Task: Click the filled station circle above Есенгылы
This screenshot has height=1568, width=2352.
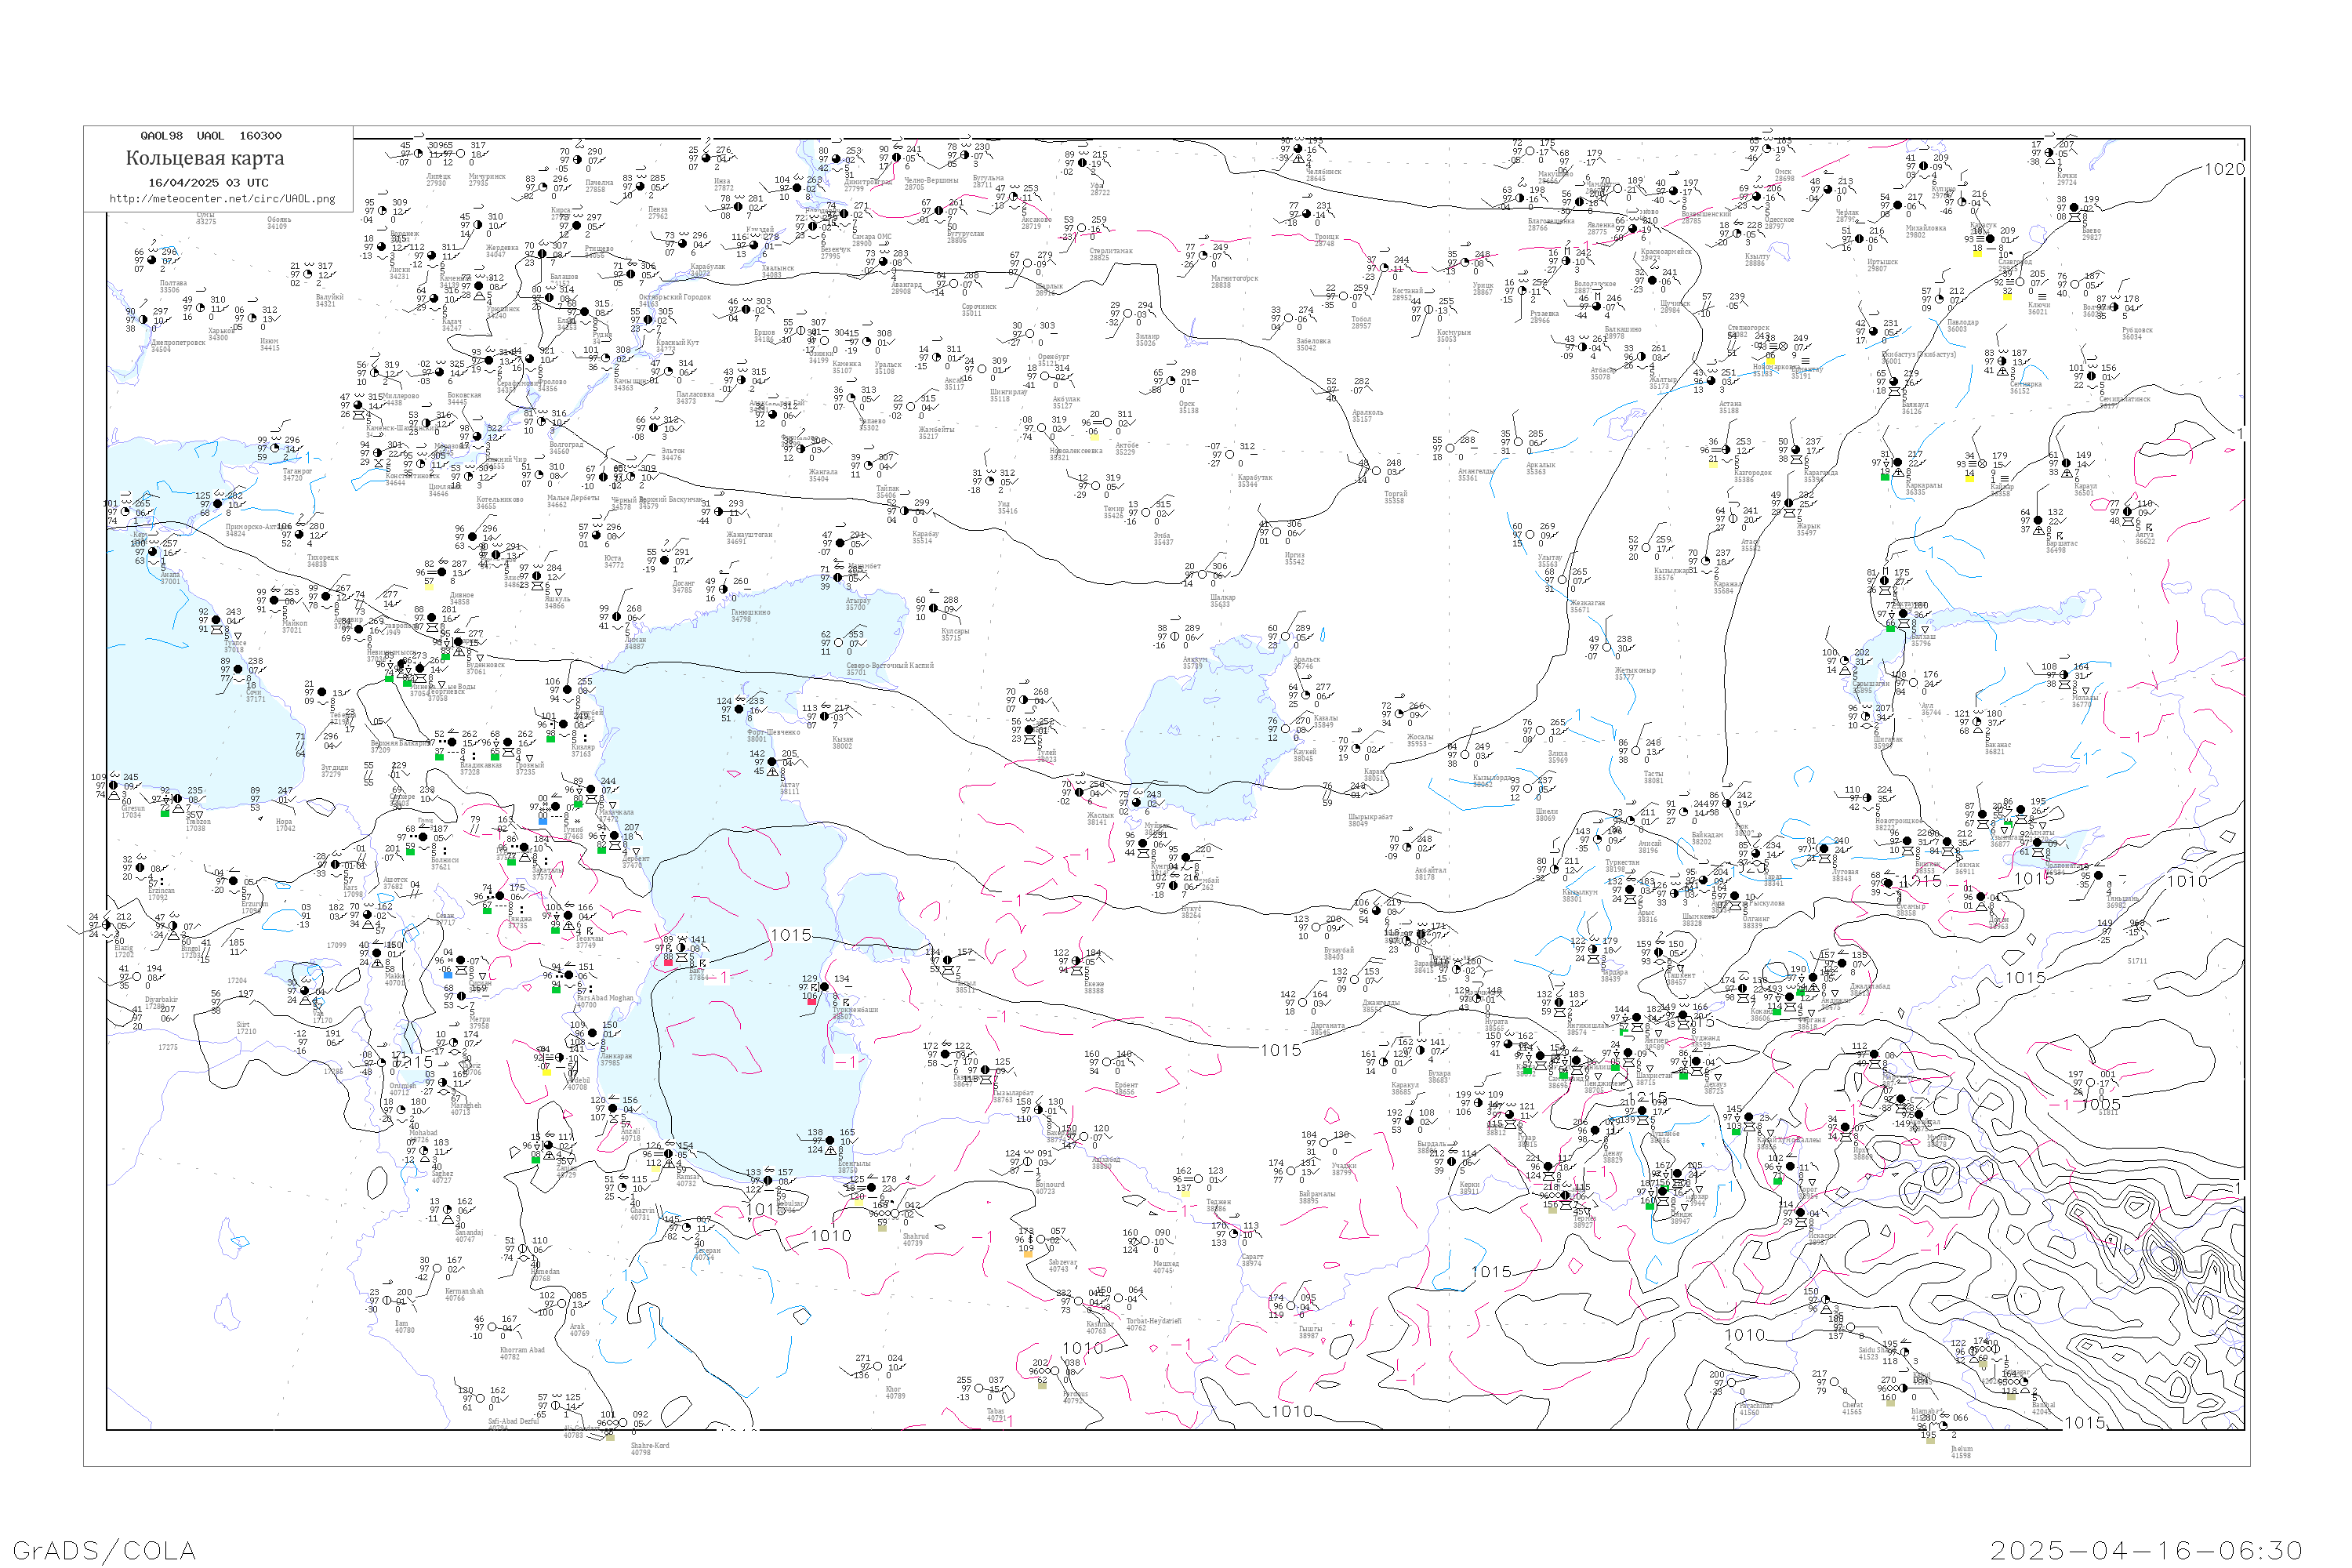Action: 831,1141
